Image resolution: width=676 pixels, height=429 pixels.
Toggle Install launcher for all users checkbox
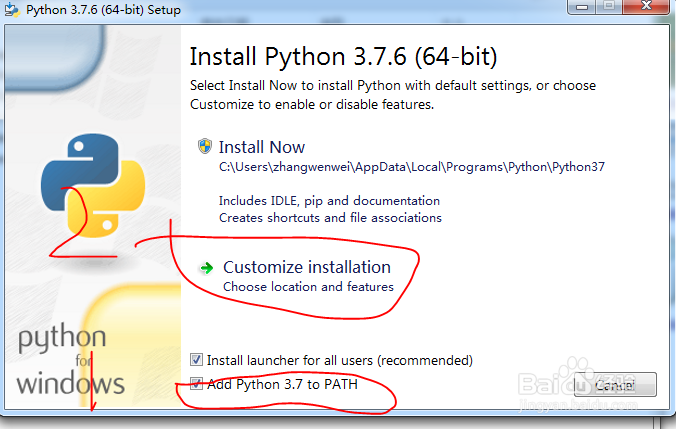tap(196, 360)
